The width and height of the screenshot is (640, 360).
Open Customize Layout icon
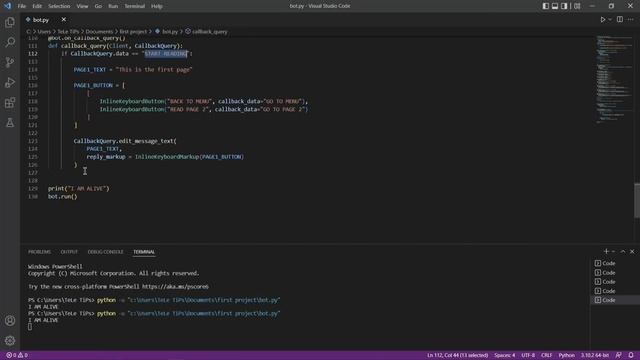tap(577, 6)
